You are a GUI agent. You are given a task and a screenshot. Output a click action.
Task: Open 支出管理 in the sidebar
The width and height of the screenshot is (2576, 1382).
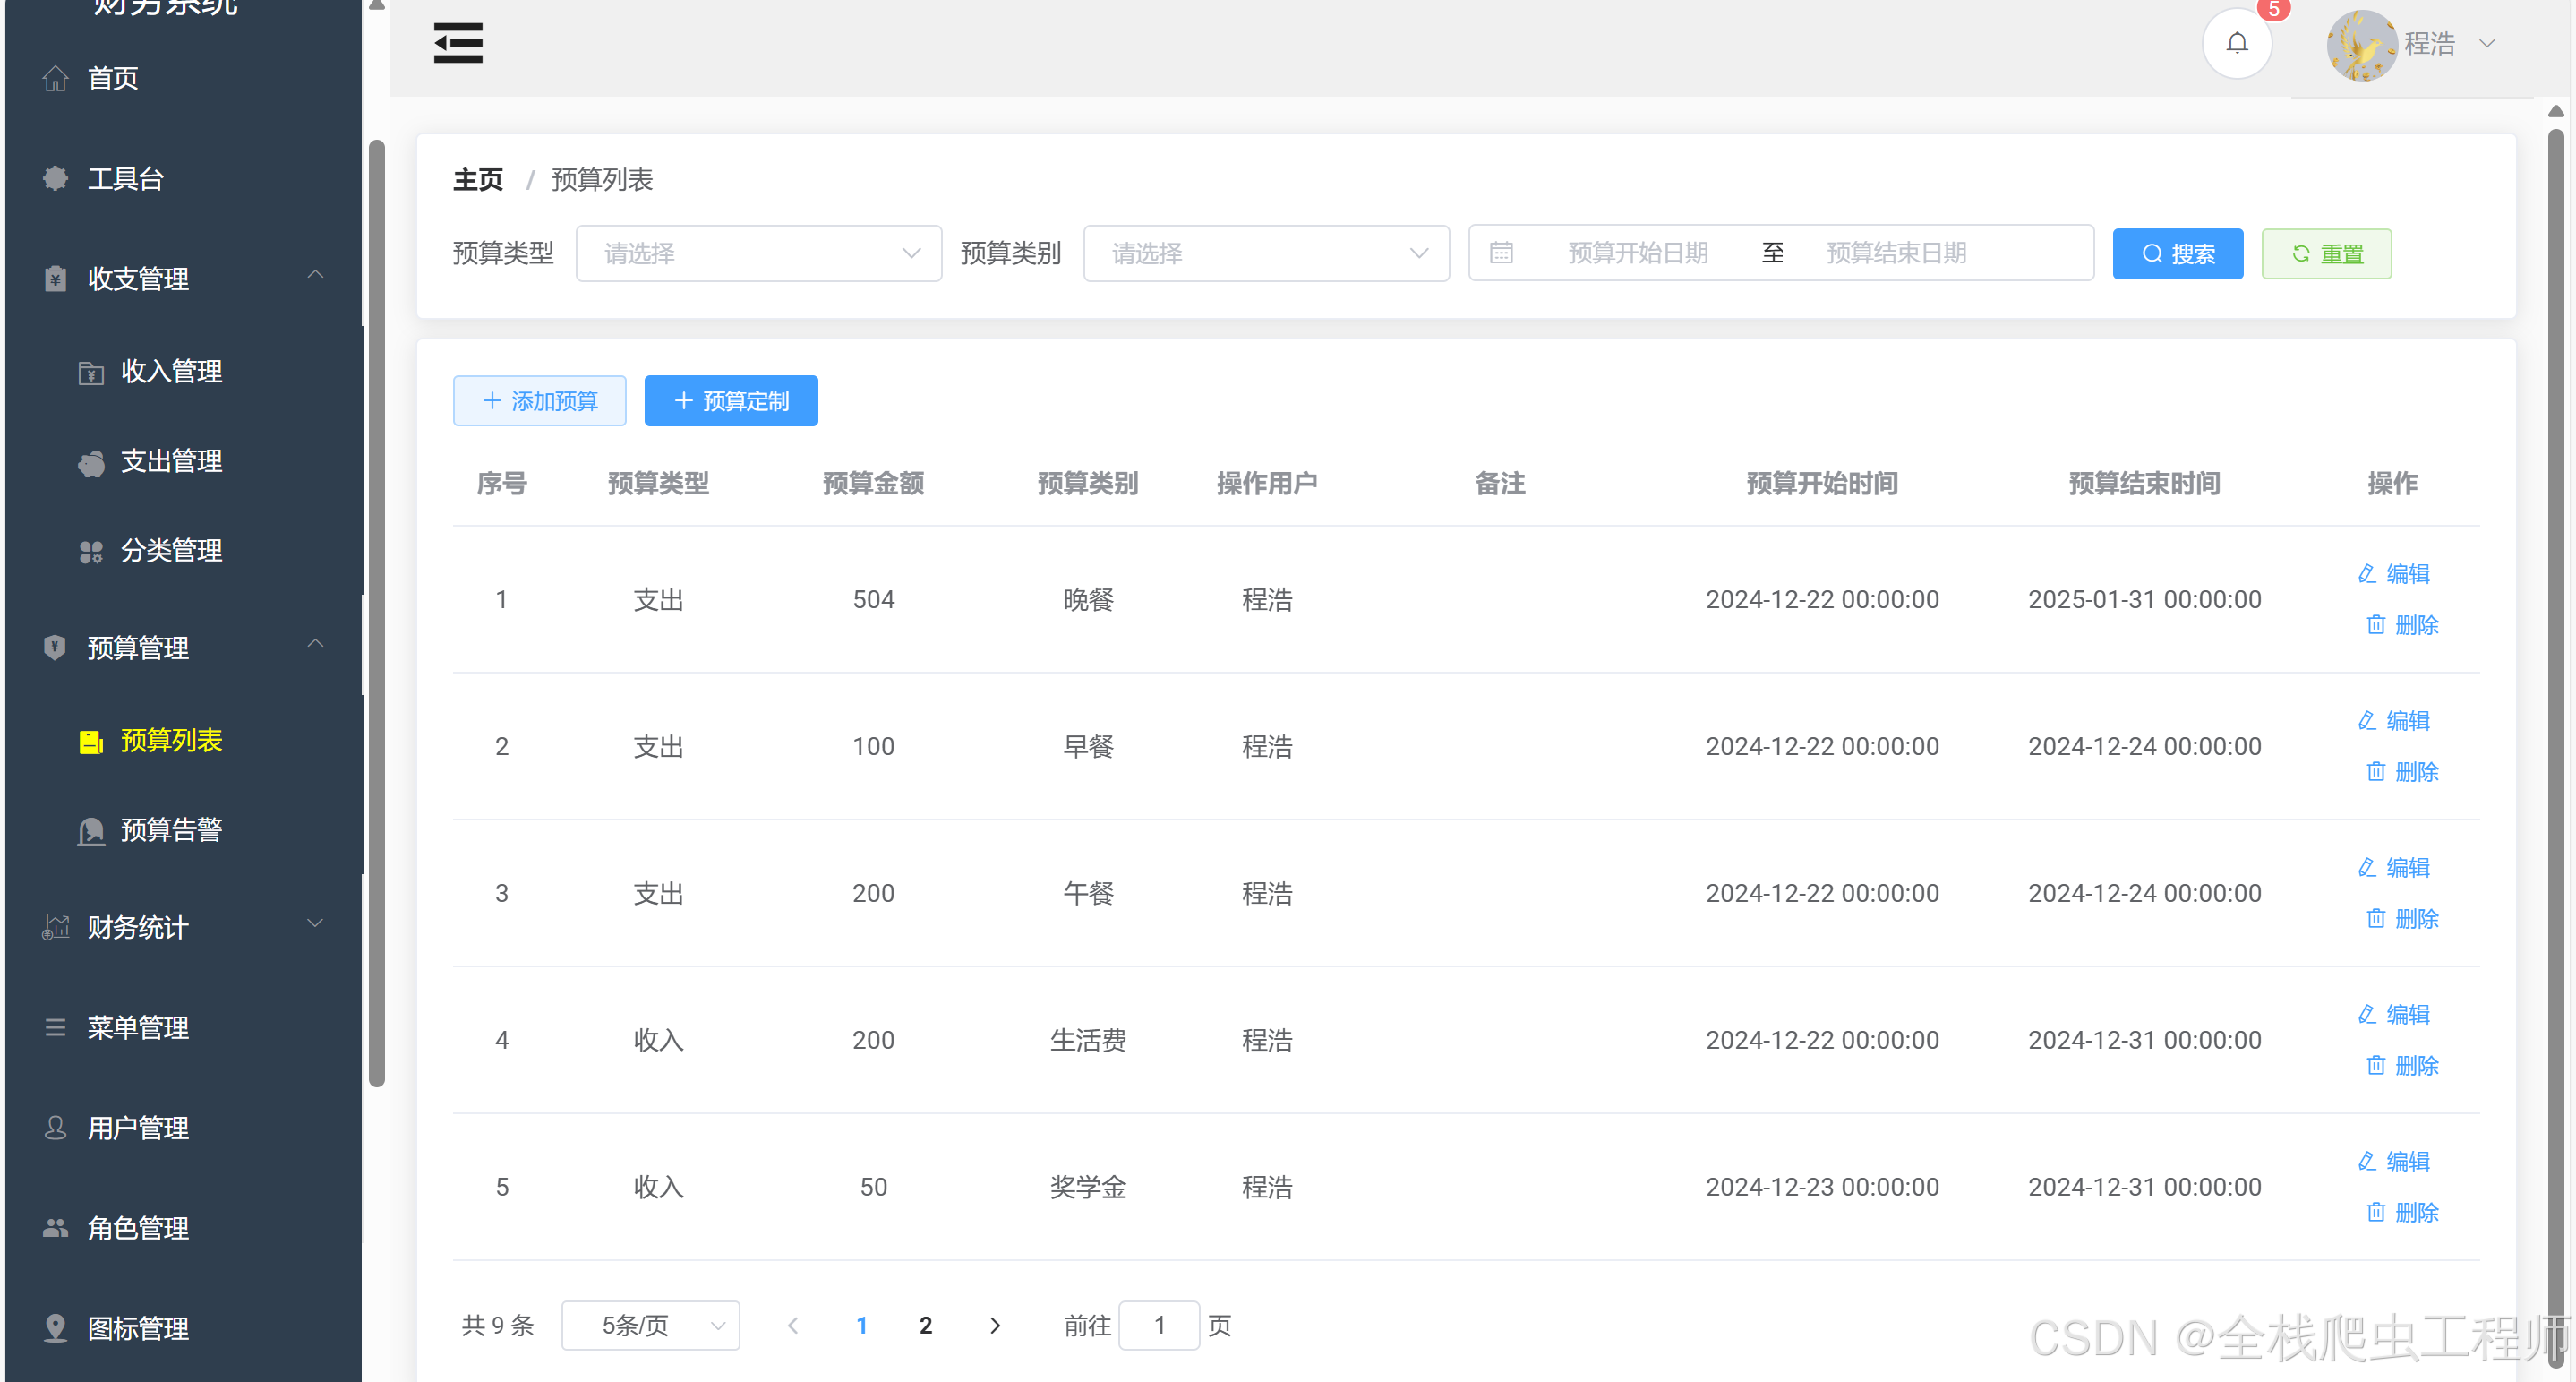pyautogui.click(x=171, y=461)
